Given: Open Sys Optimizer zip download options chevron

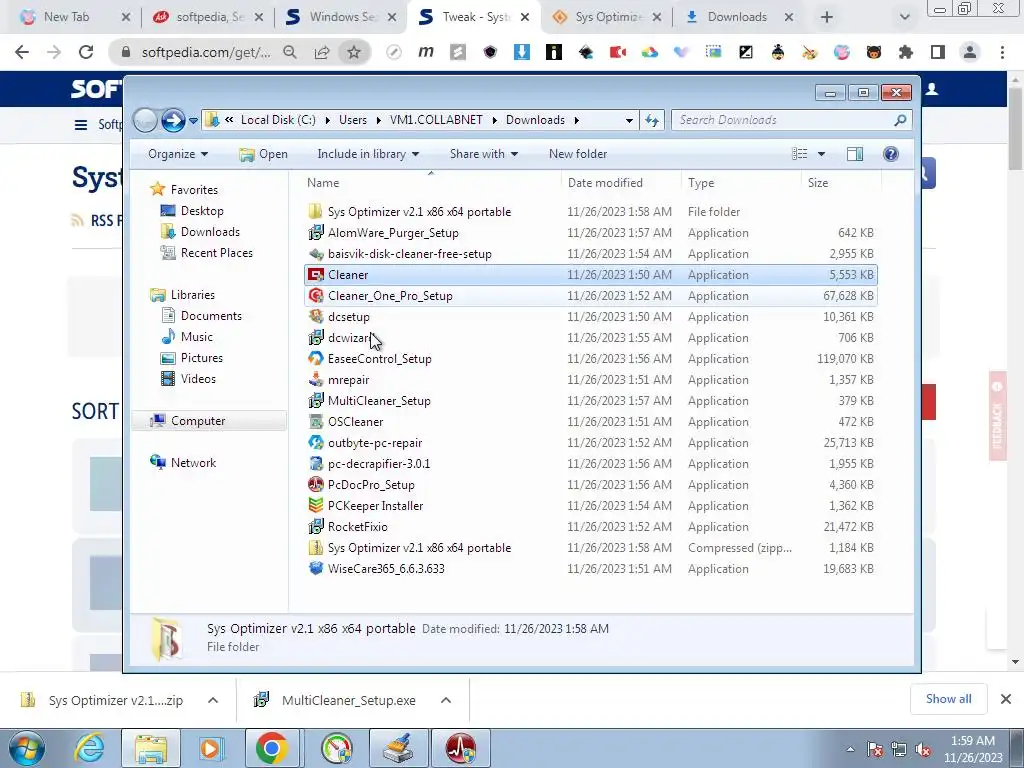Looking at the screenshot, I should click(x=213, y=700).
